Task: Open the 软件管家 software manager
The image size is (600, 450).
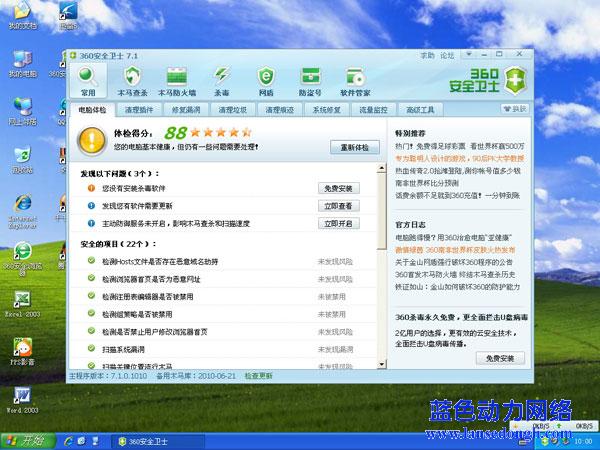Action: 355,81
